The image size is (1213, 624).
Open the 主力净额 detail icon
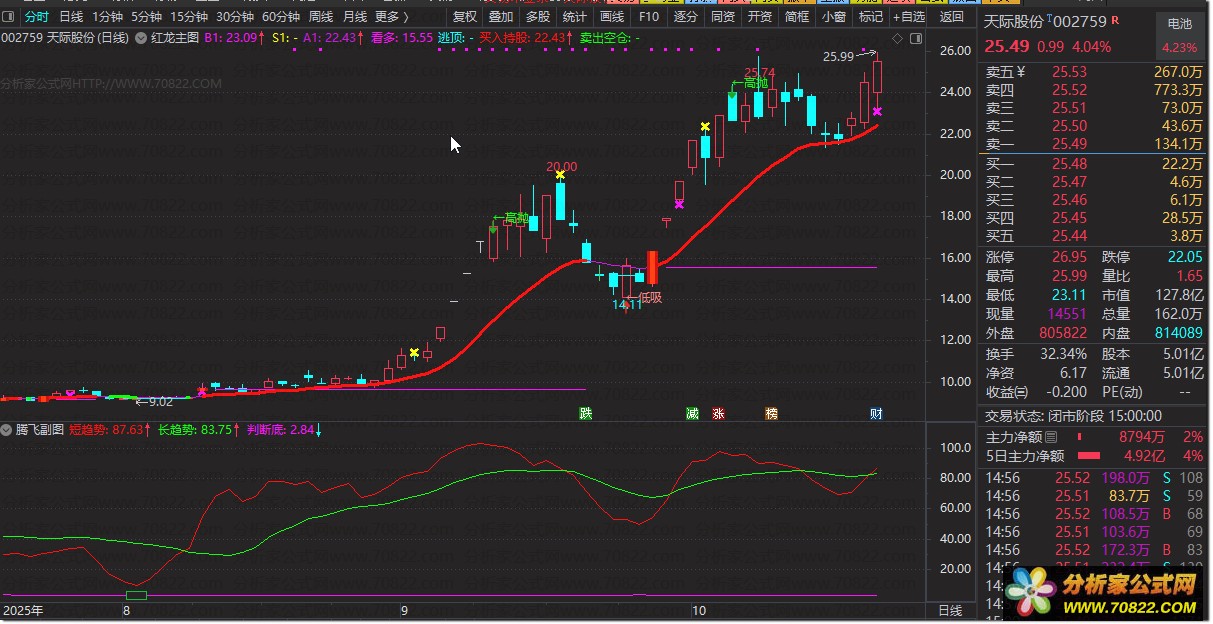coord(1051,437)
